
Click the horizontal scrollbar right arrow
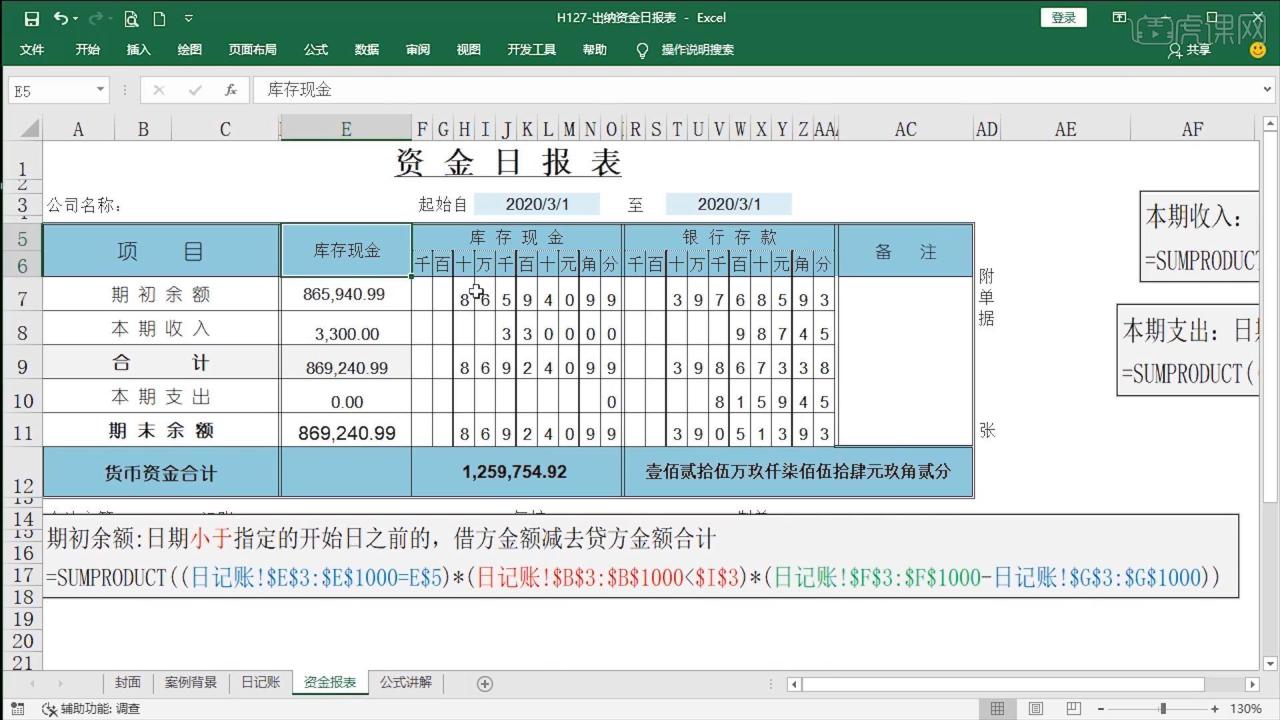point(1254,684)
